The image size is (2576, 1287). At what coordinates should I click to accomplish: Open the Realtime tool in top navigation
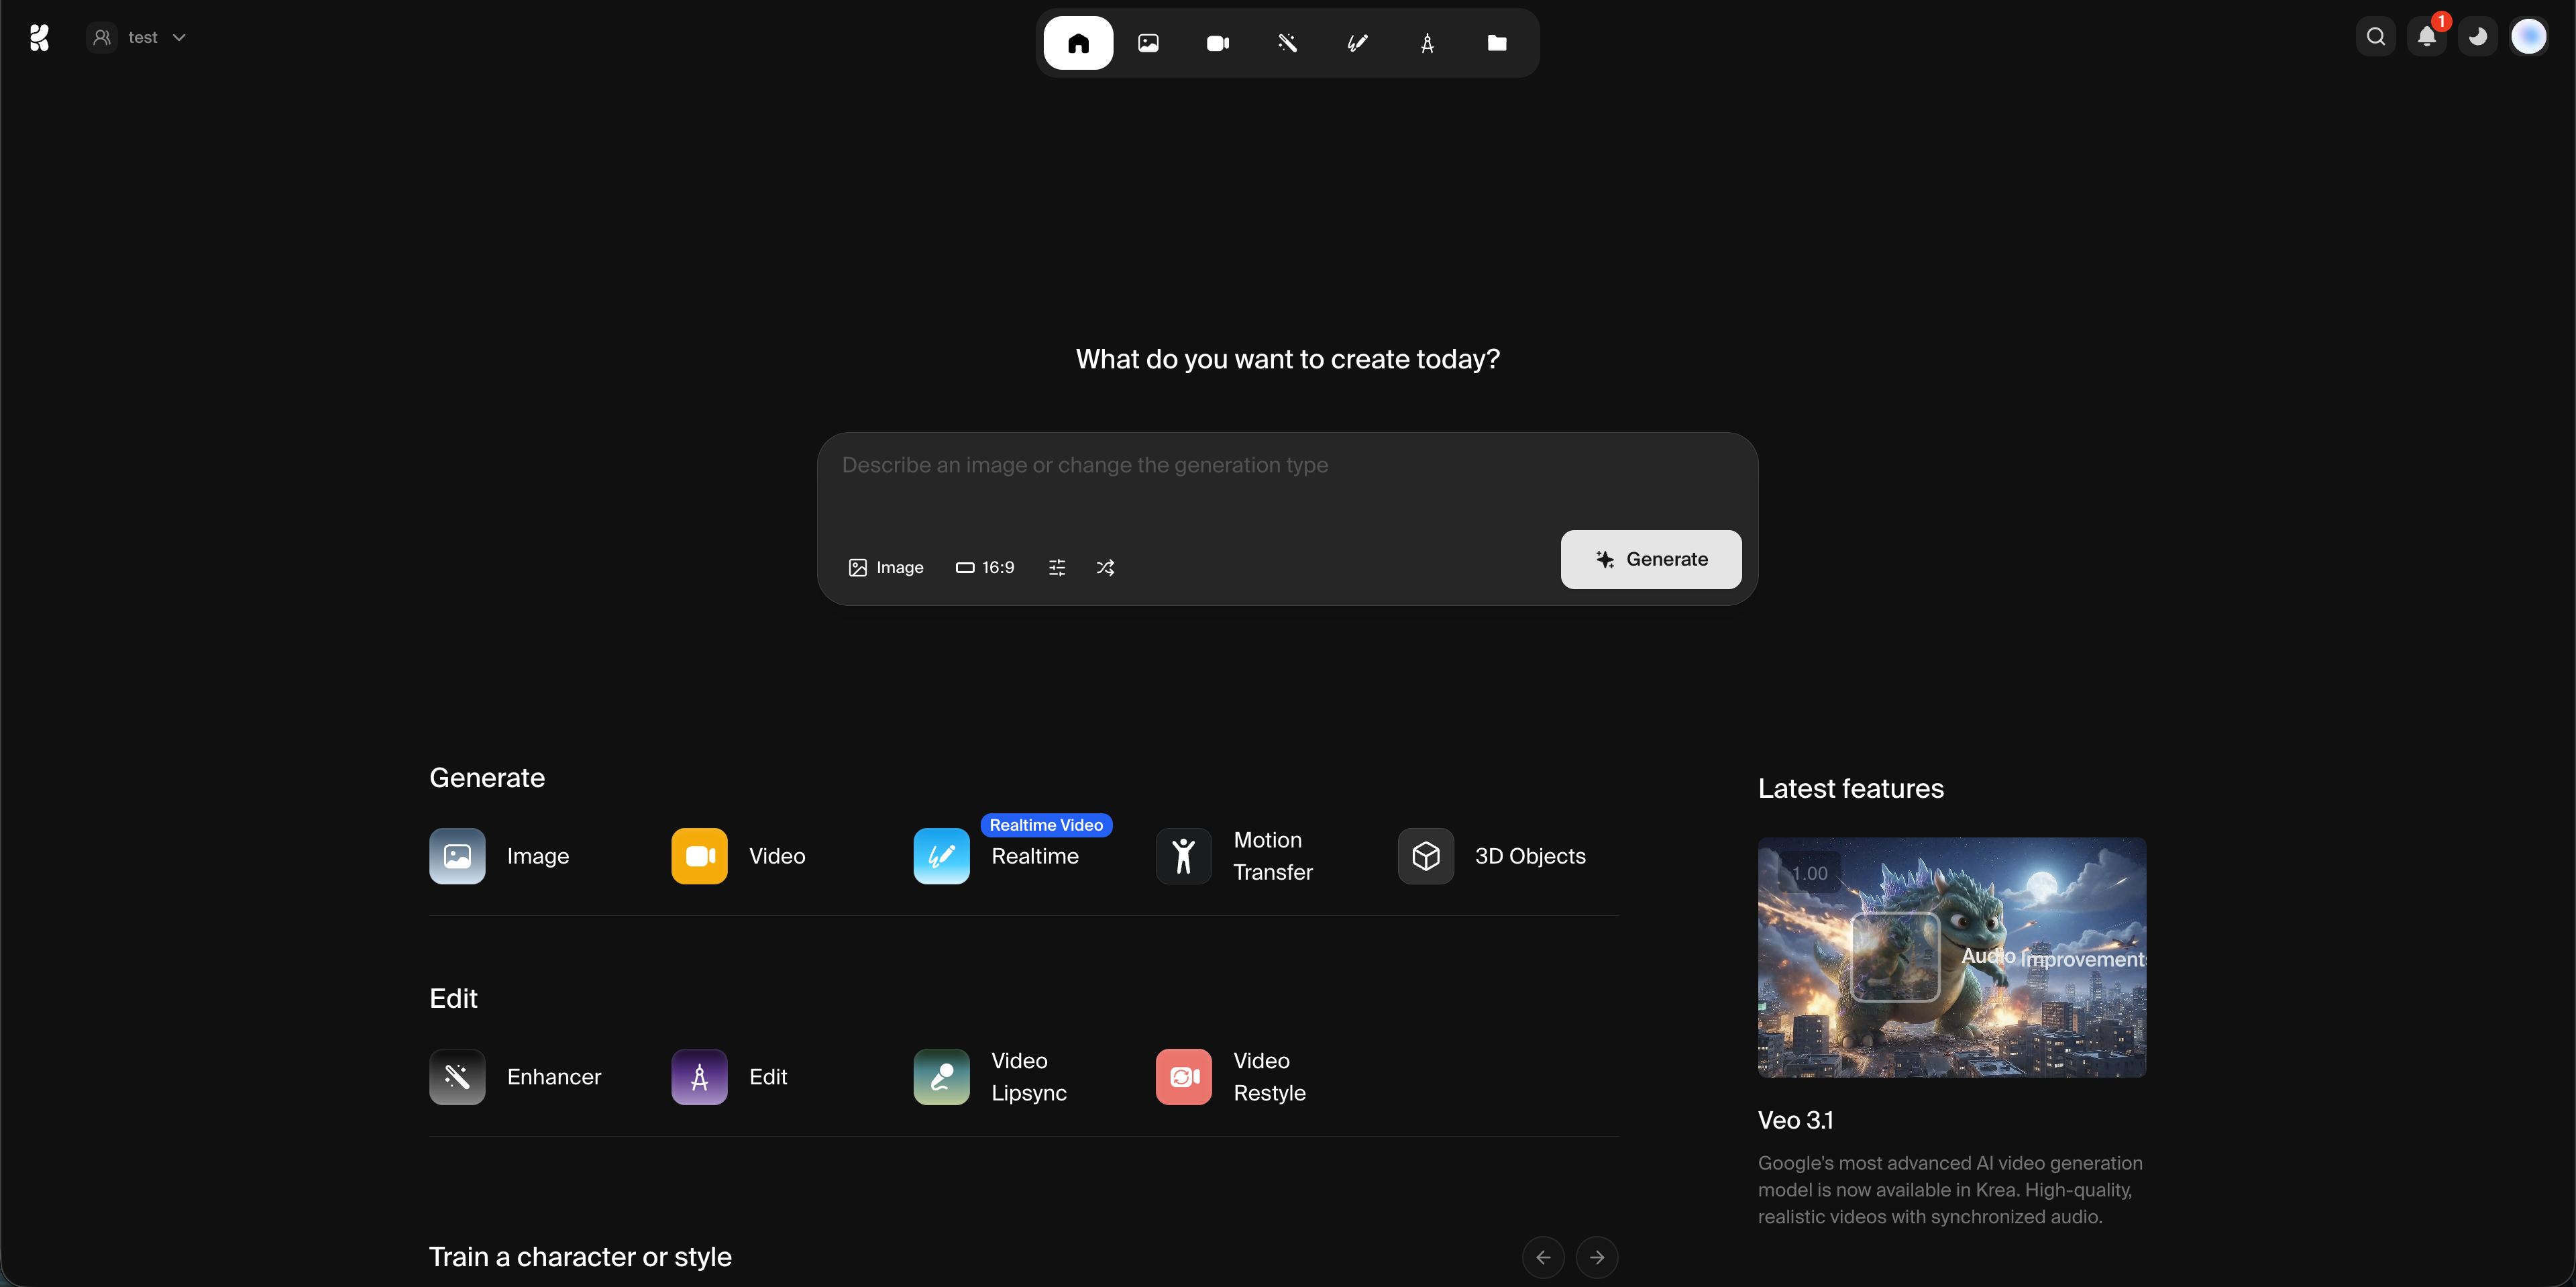1357,43
